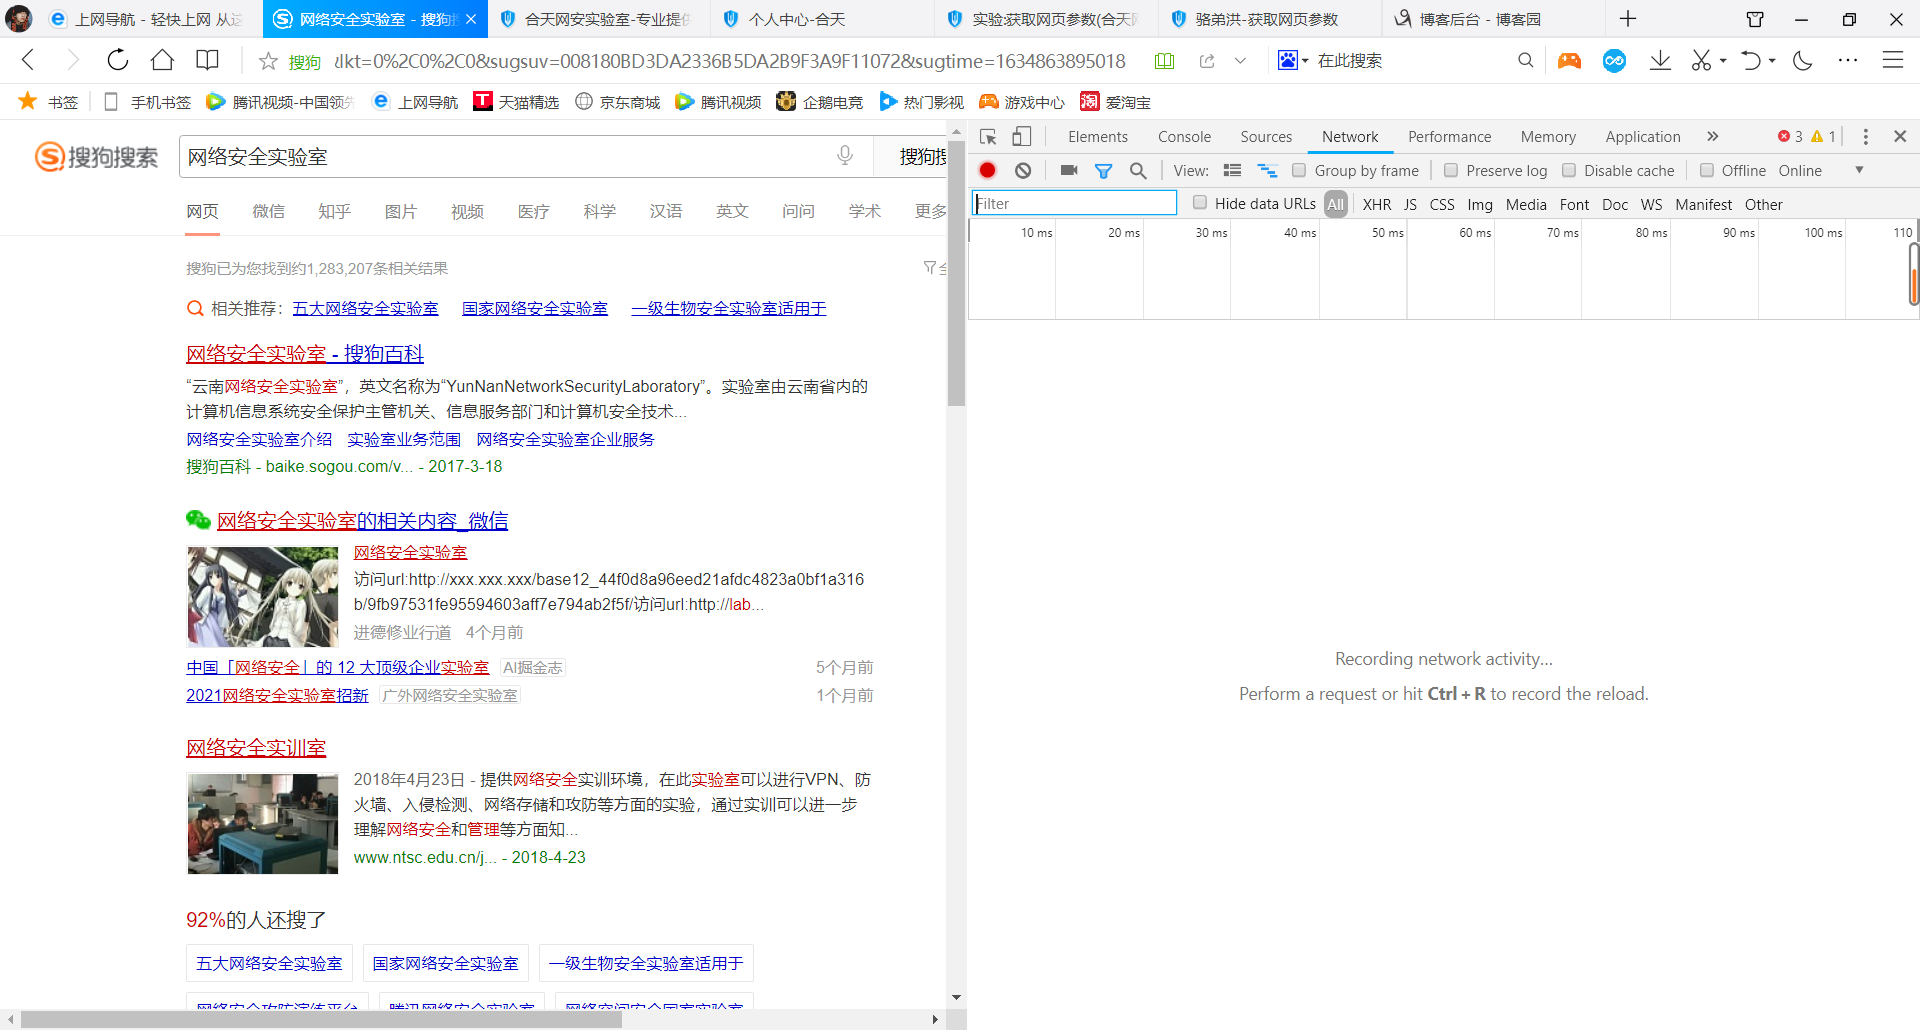Click the undo closed tab icon

tap(1750, 60)
